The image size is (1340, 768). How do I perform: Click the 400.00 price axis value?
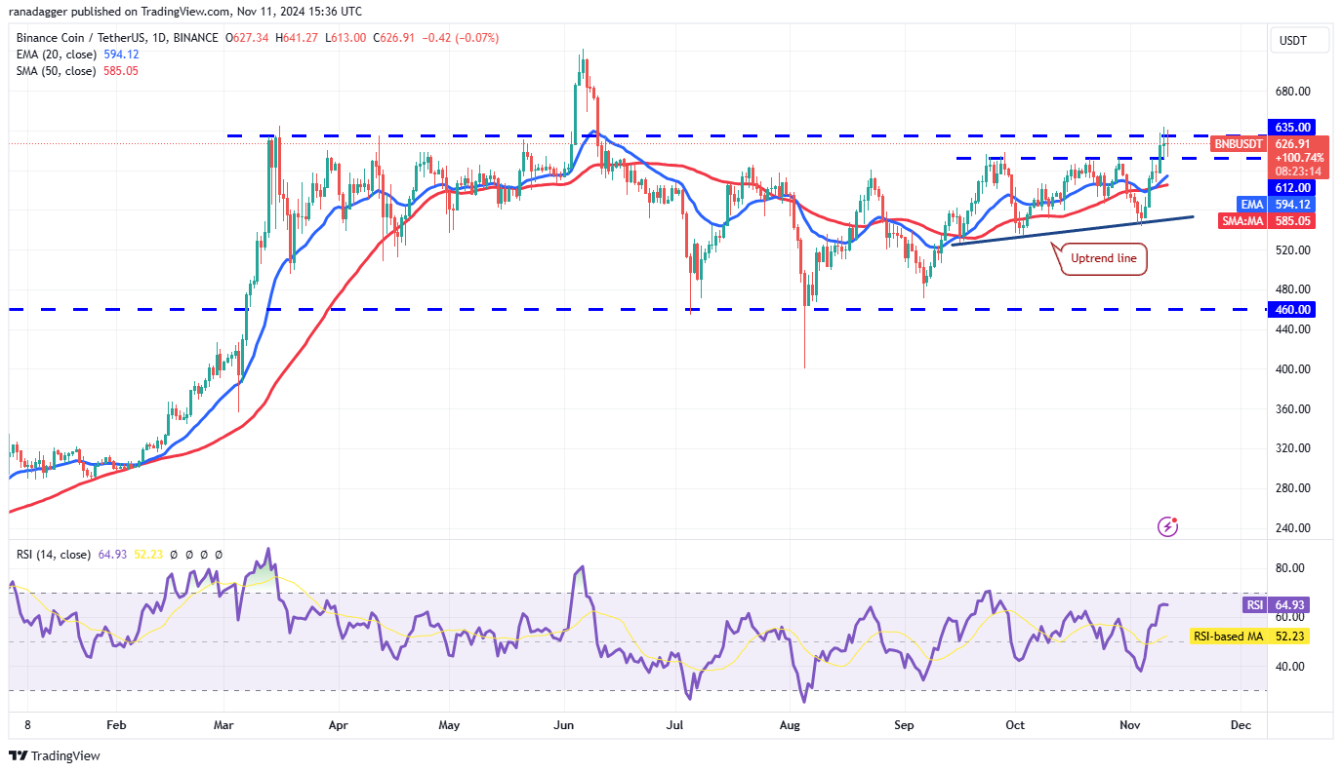coord(1293,369)
